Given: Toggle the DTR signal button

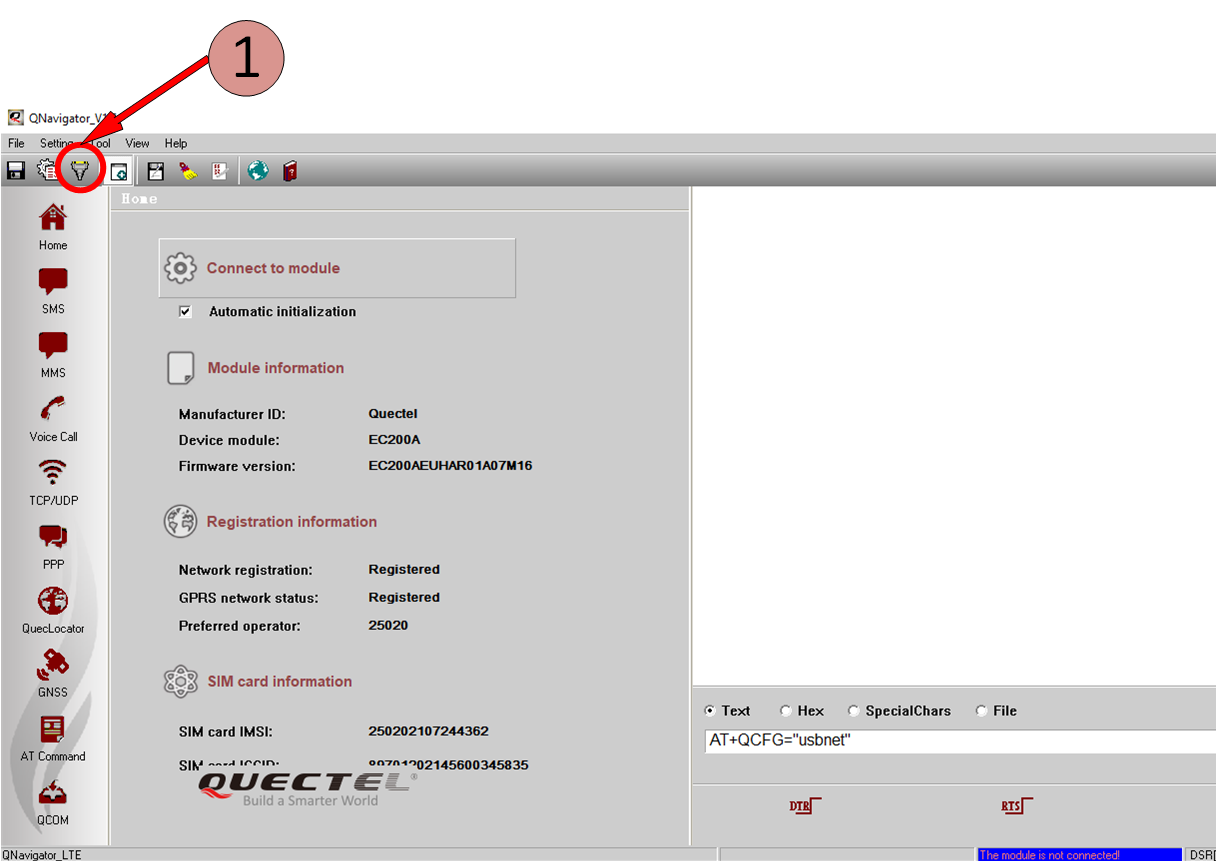Looking at the screenshot, I should coord(805,806).
